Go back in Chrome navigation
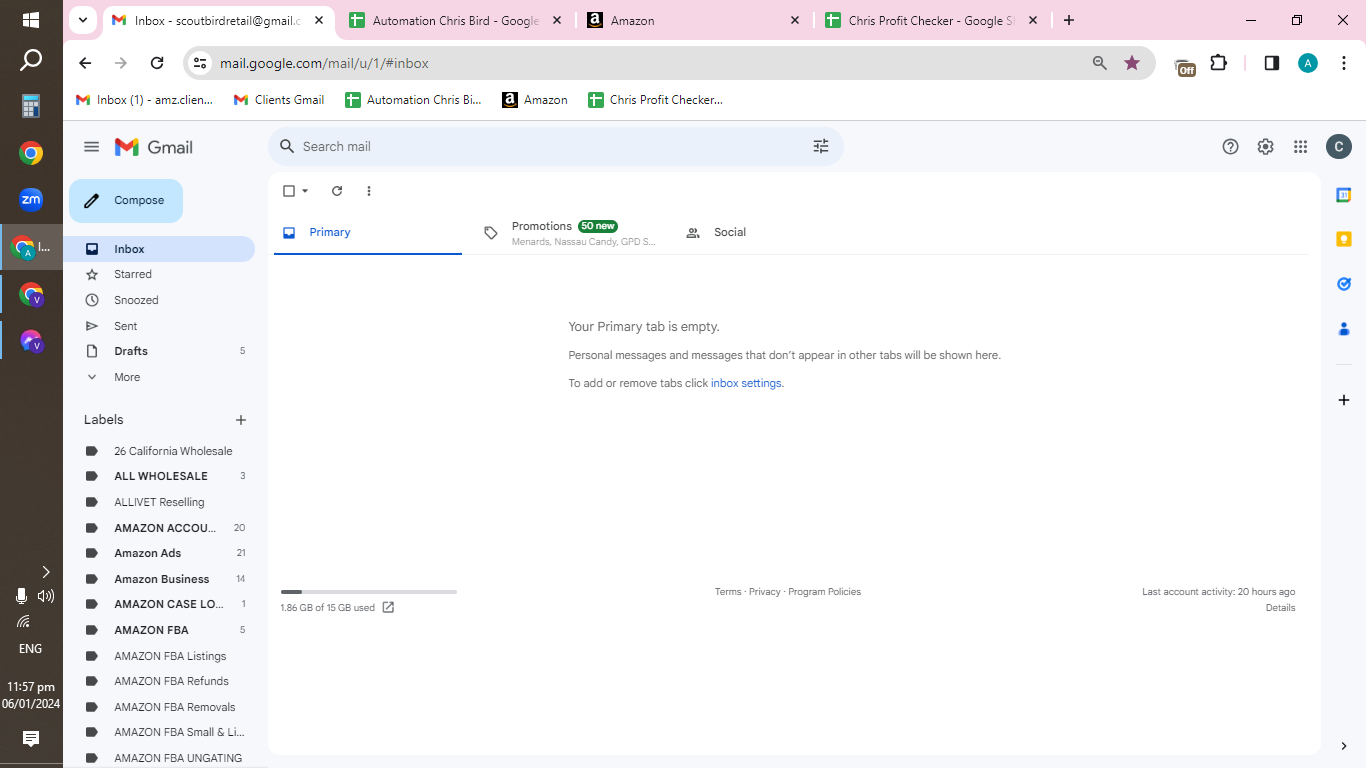 coord(85,63)
